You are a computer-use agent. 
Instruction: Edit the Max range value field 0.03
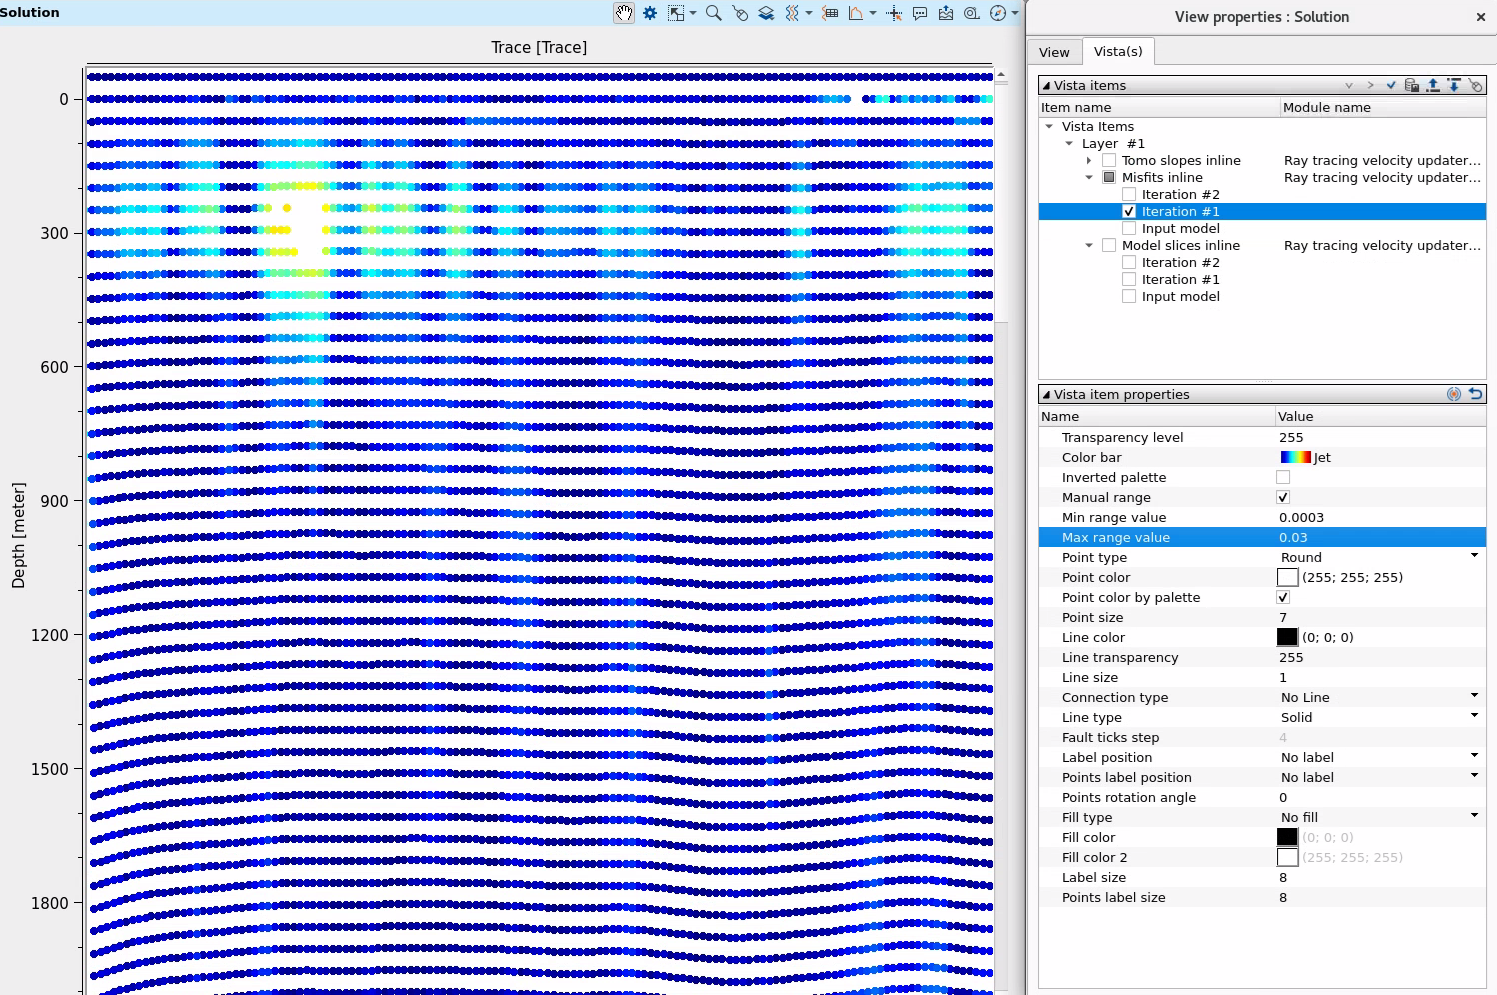1380,537
